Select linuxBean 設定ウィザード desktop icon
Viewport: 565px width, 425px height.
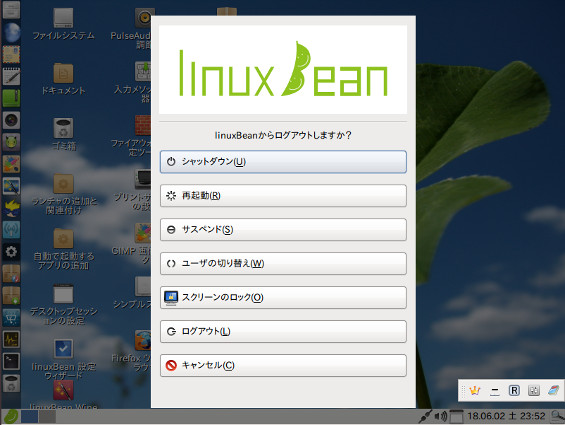[x=63, y=360]
